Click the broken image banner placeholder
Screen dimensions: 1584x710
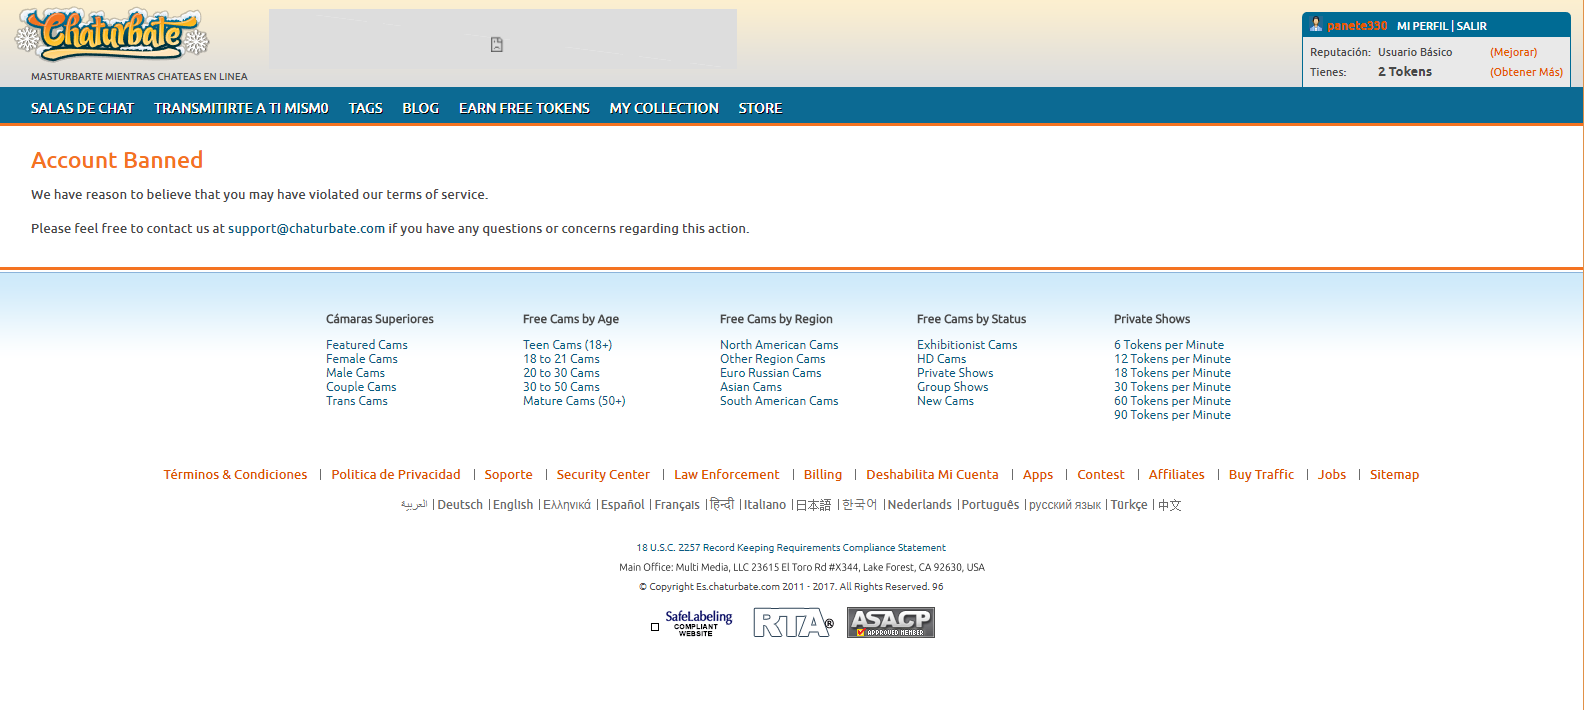497,44
